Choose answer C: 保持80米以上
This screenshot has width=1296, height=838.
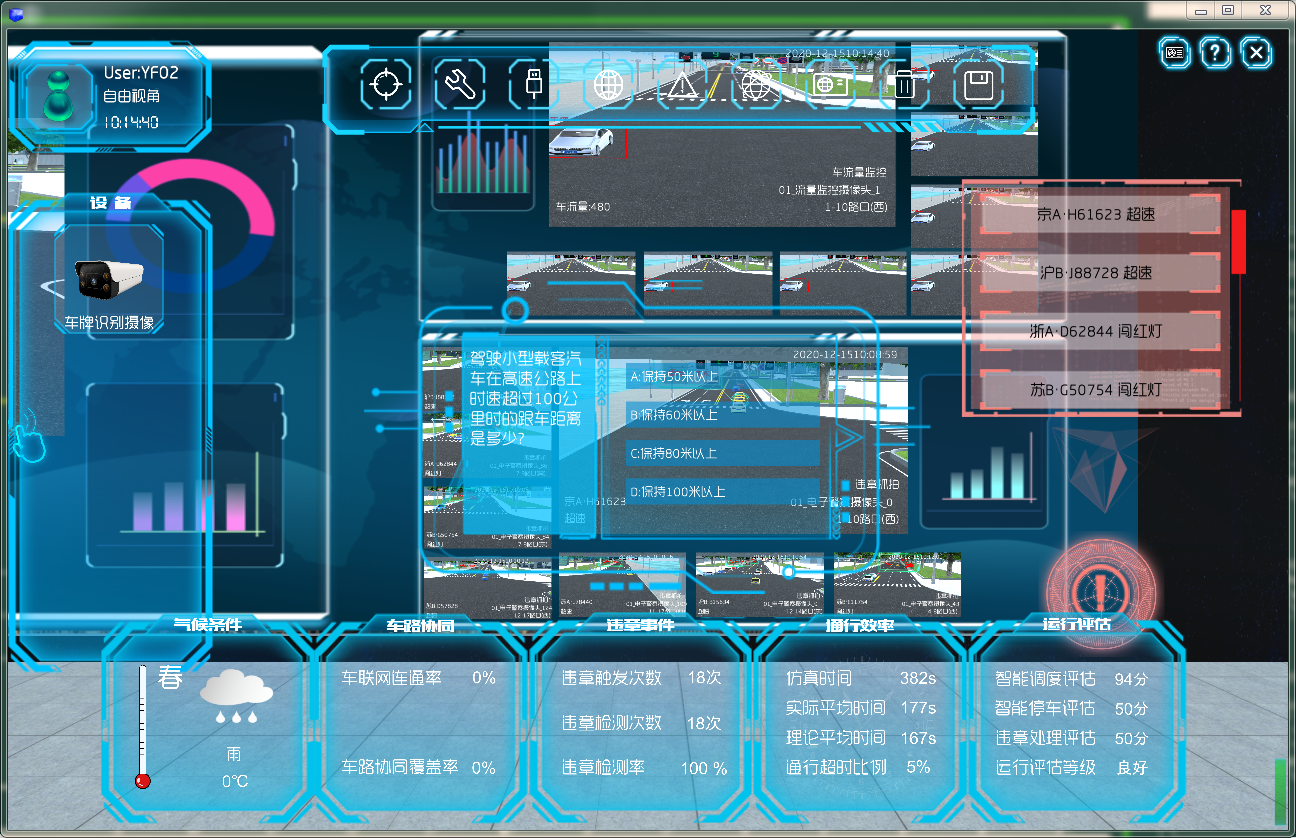click(722, 454)
